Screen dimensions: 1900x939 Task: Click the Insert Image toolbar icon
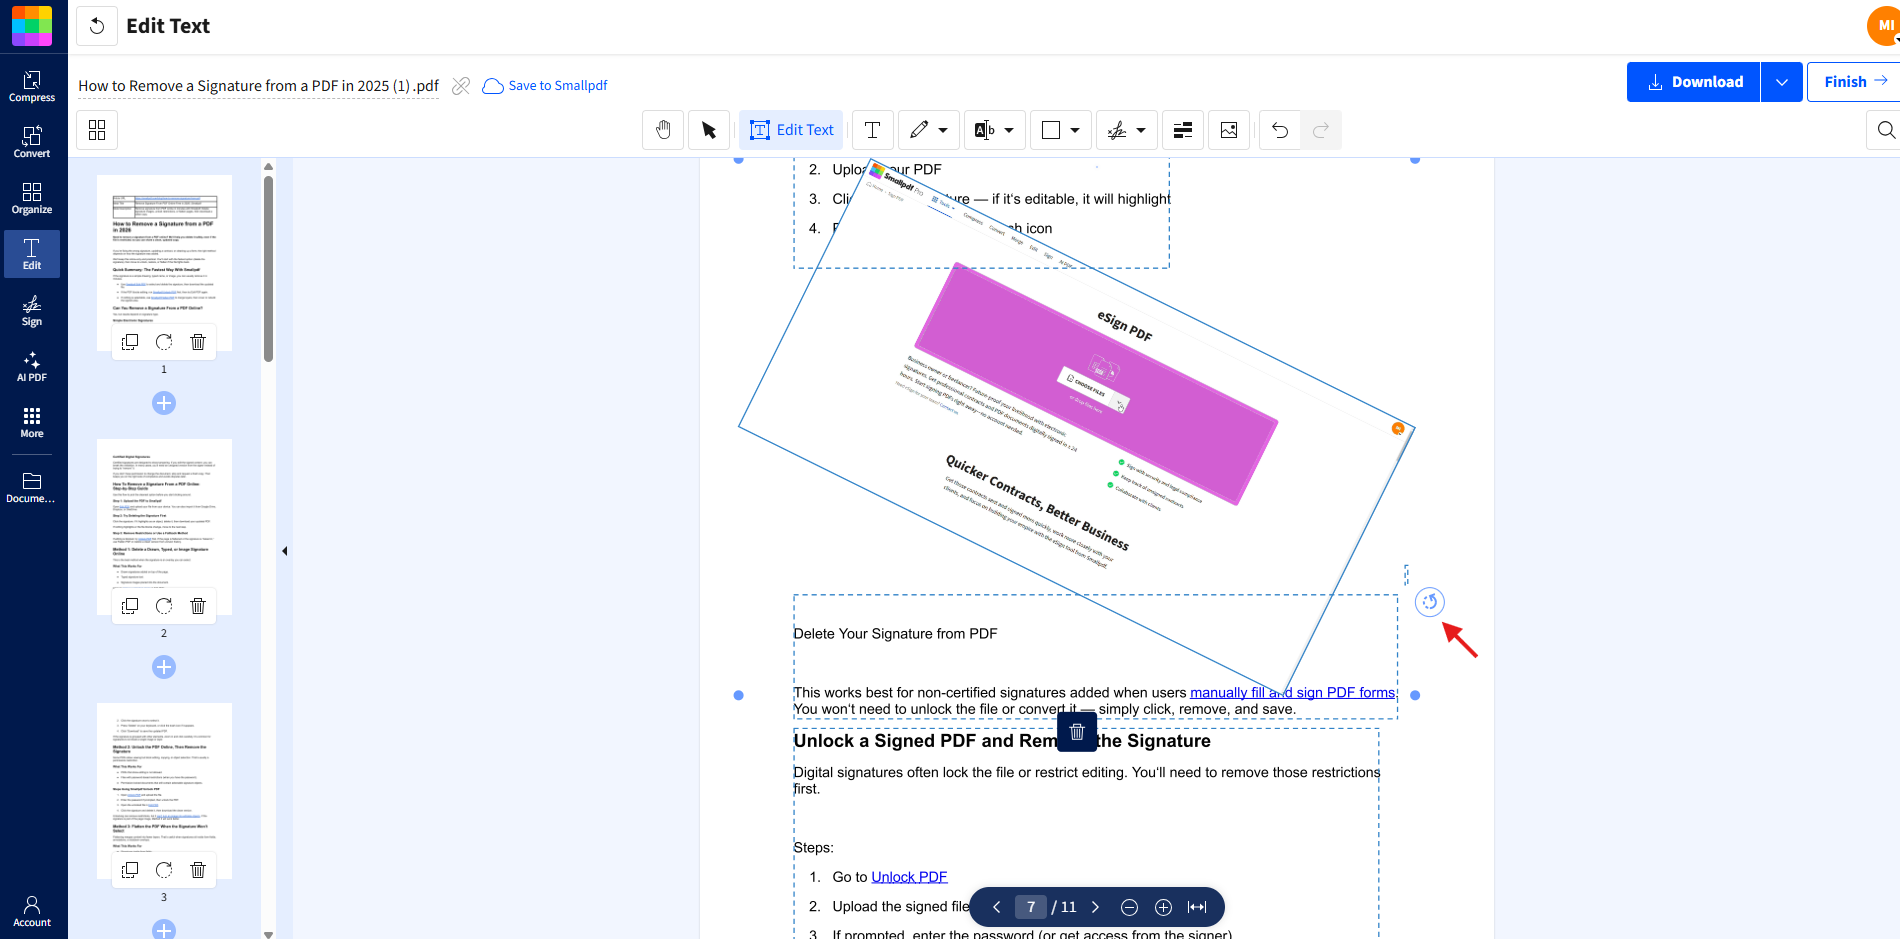click(x=1229, y=130)
